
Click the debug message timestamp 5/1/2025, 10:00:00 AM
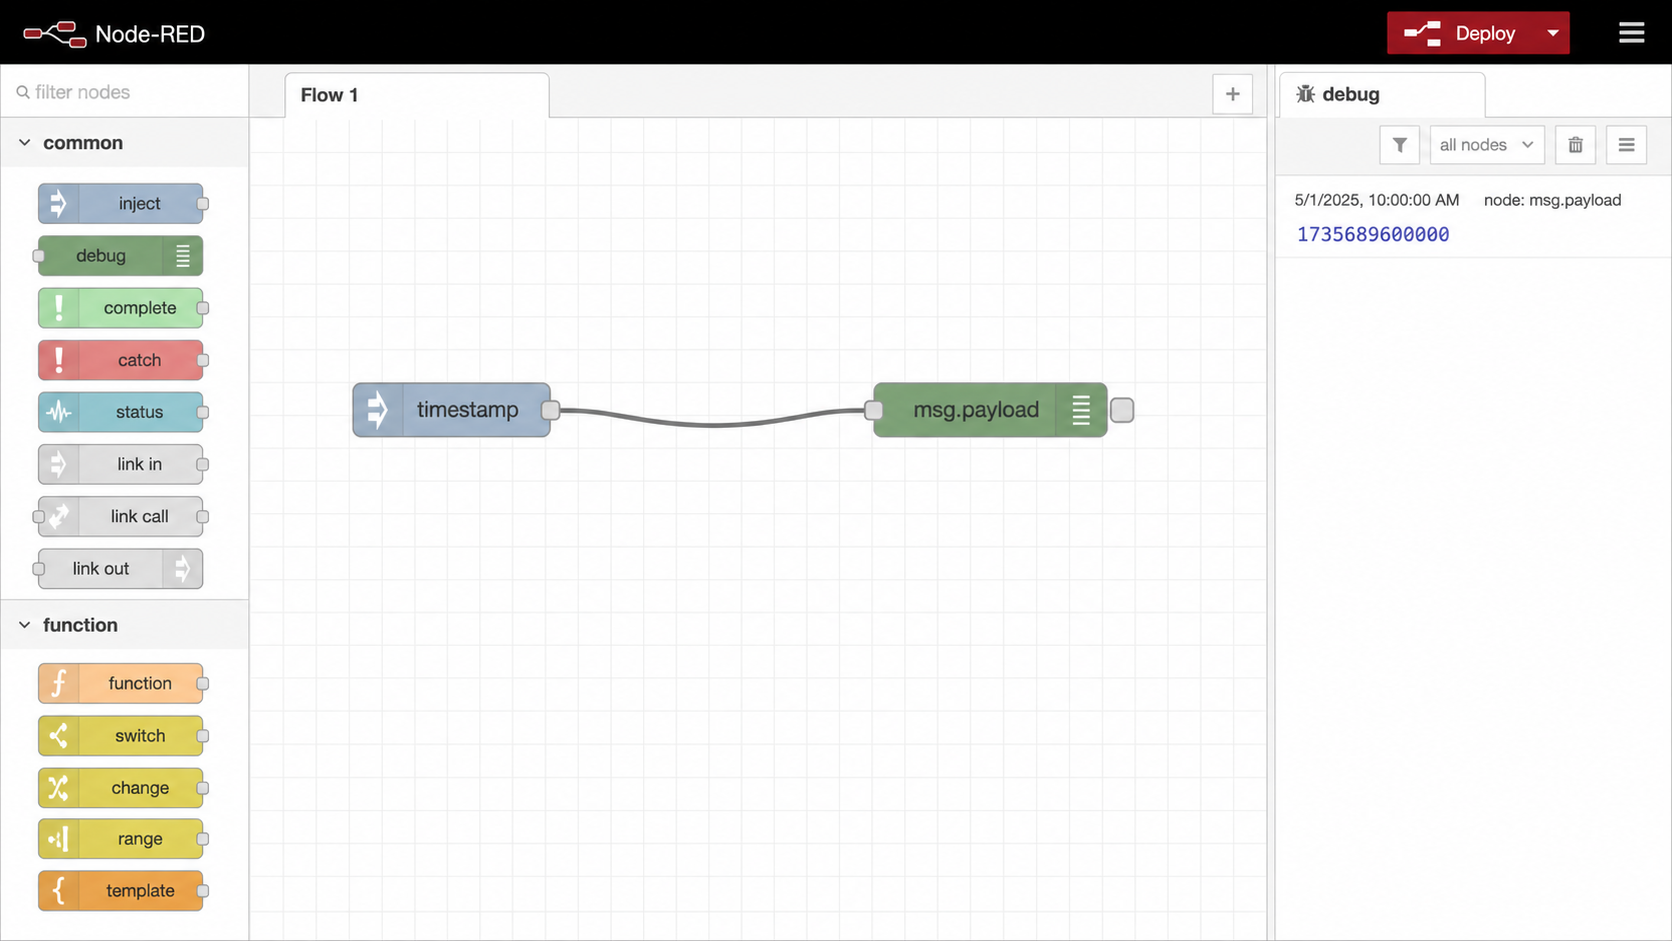tap(1377, 200)
